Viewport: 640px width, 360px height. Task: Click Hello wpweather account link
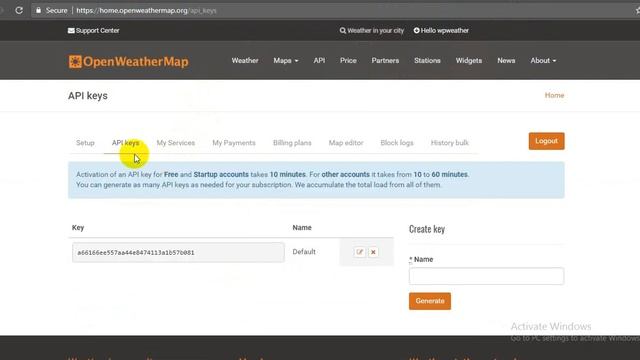pyautogui.click(x=441, y=31)
